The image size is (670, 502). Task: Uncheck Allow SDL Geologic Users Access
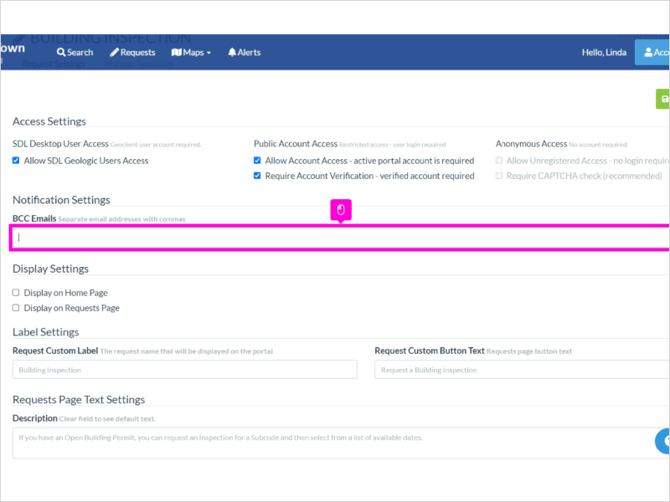coord(16,161)
